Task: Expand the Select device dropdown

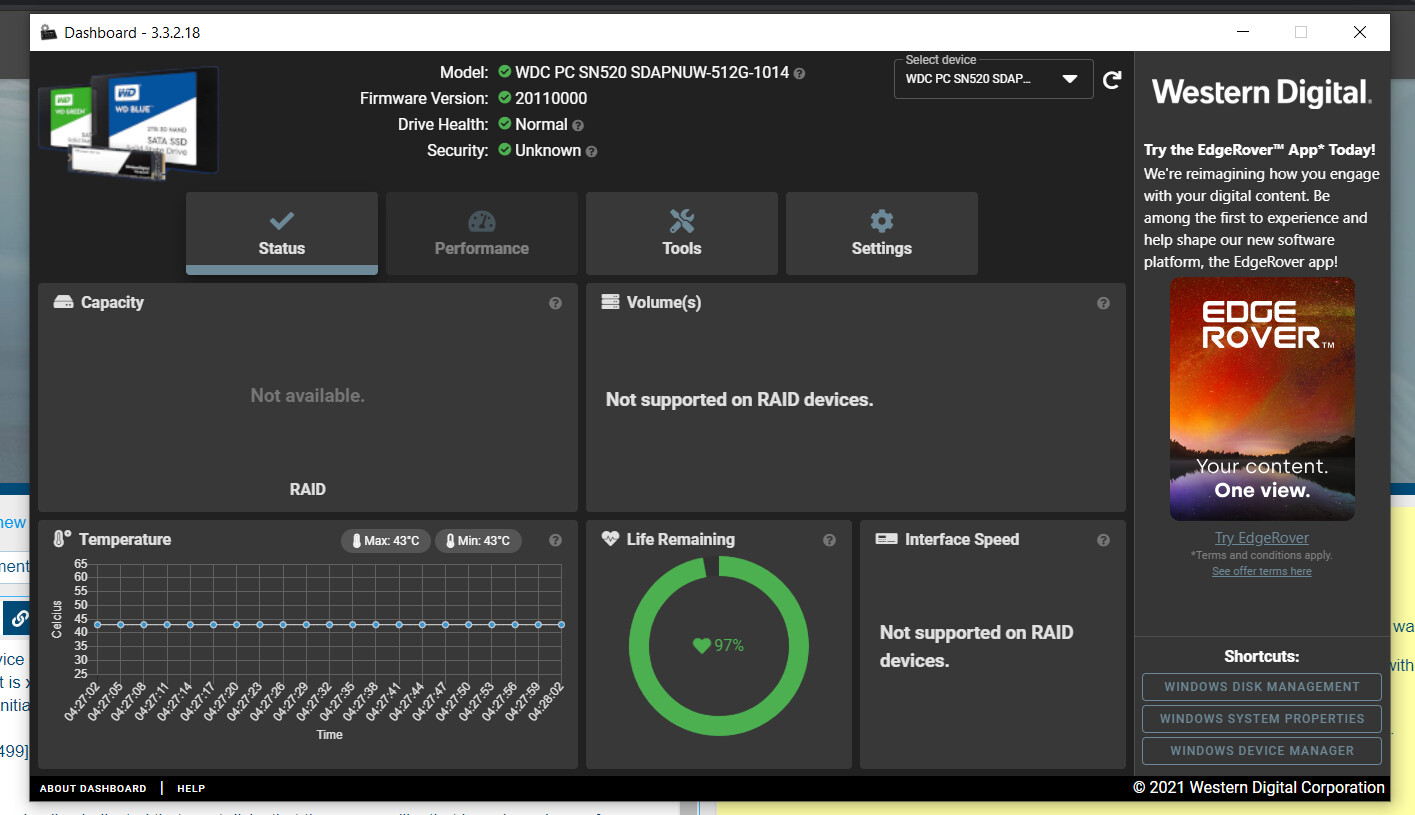Action: pyautogui.click(x=993, y=79)
